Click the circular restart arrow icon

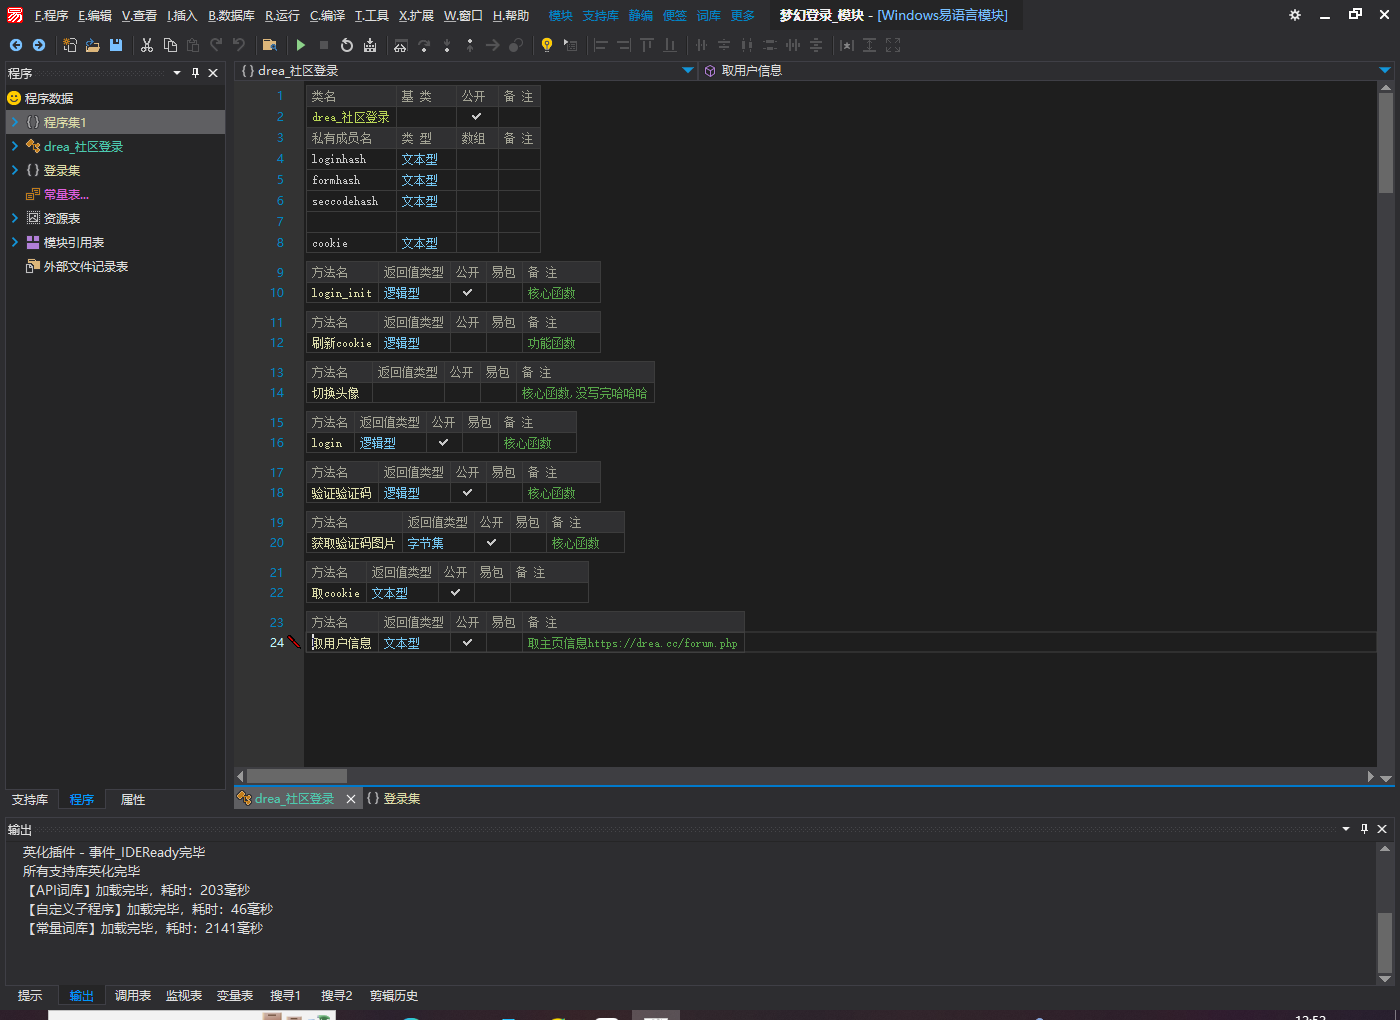[x=347, y=45]
